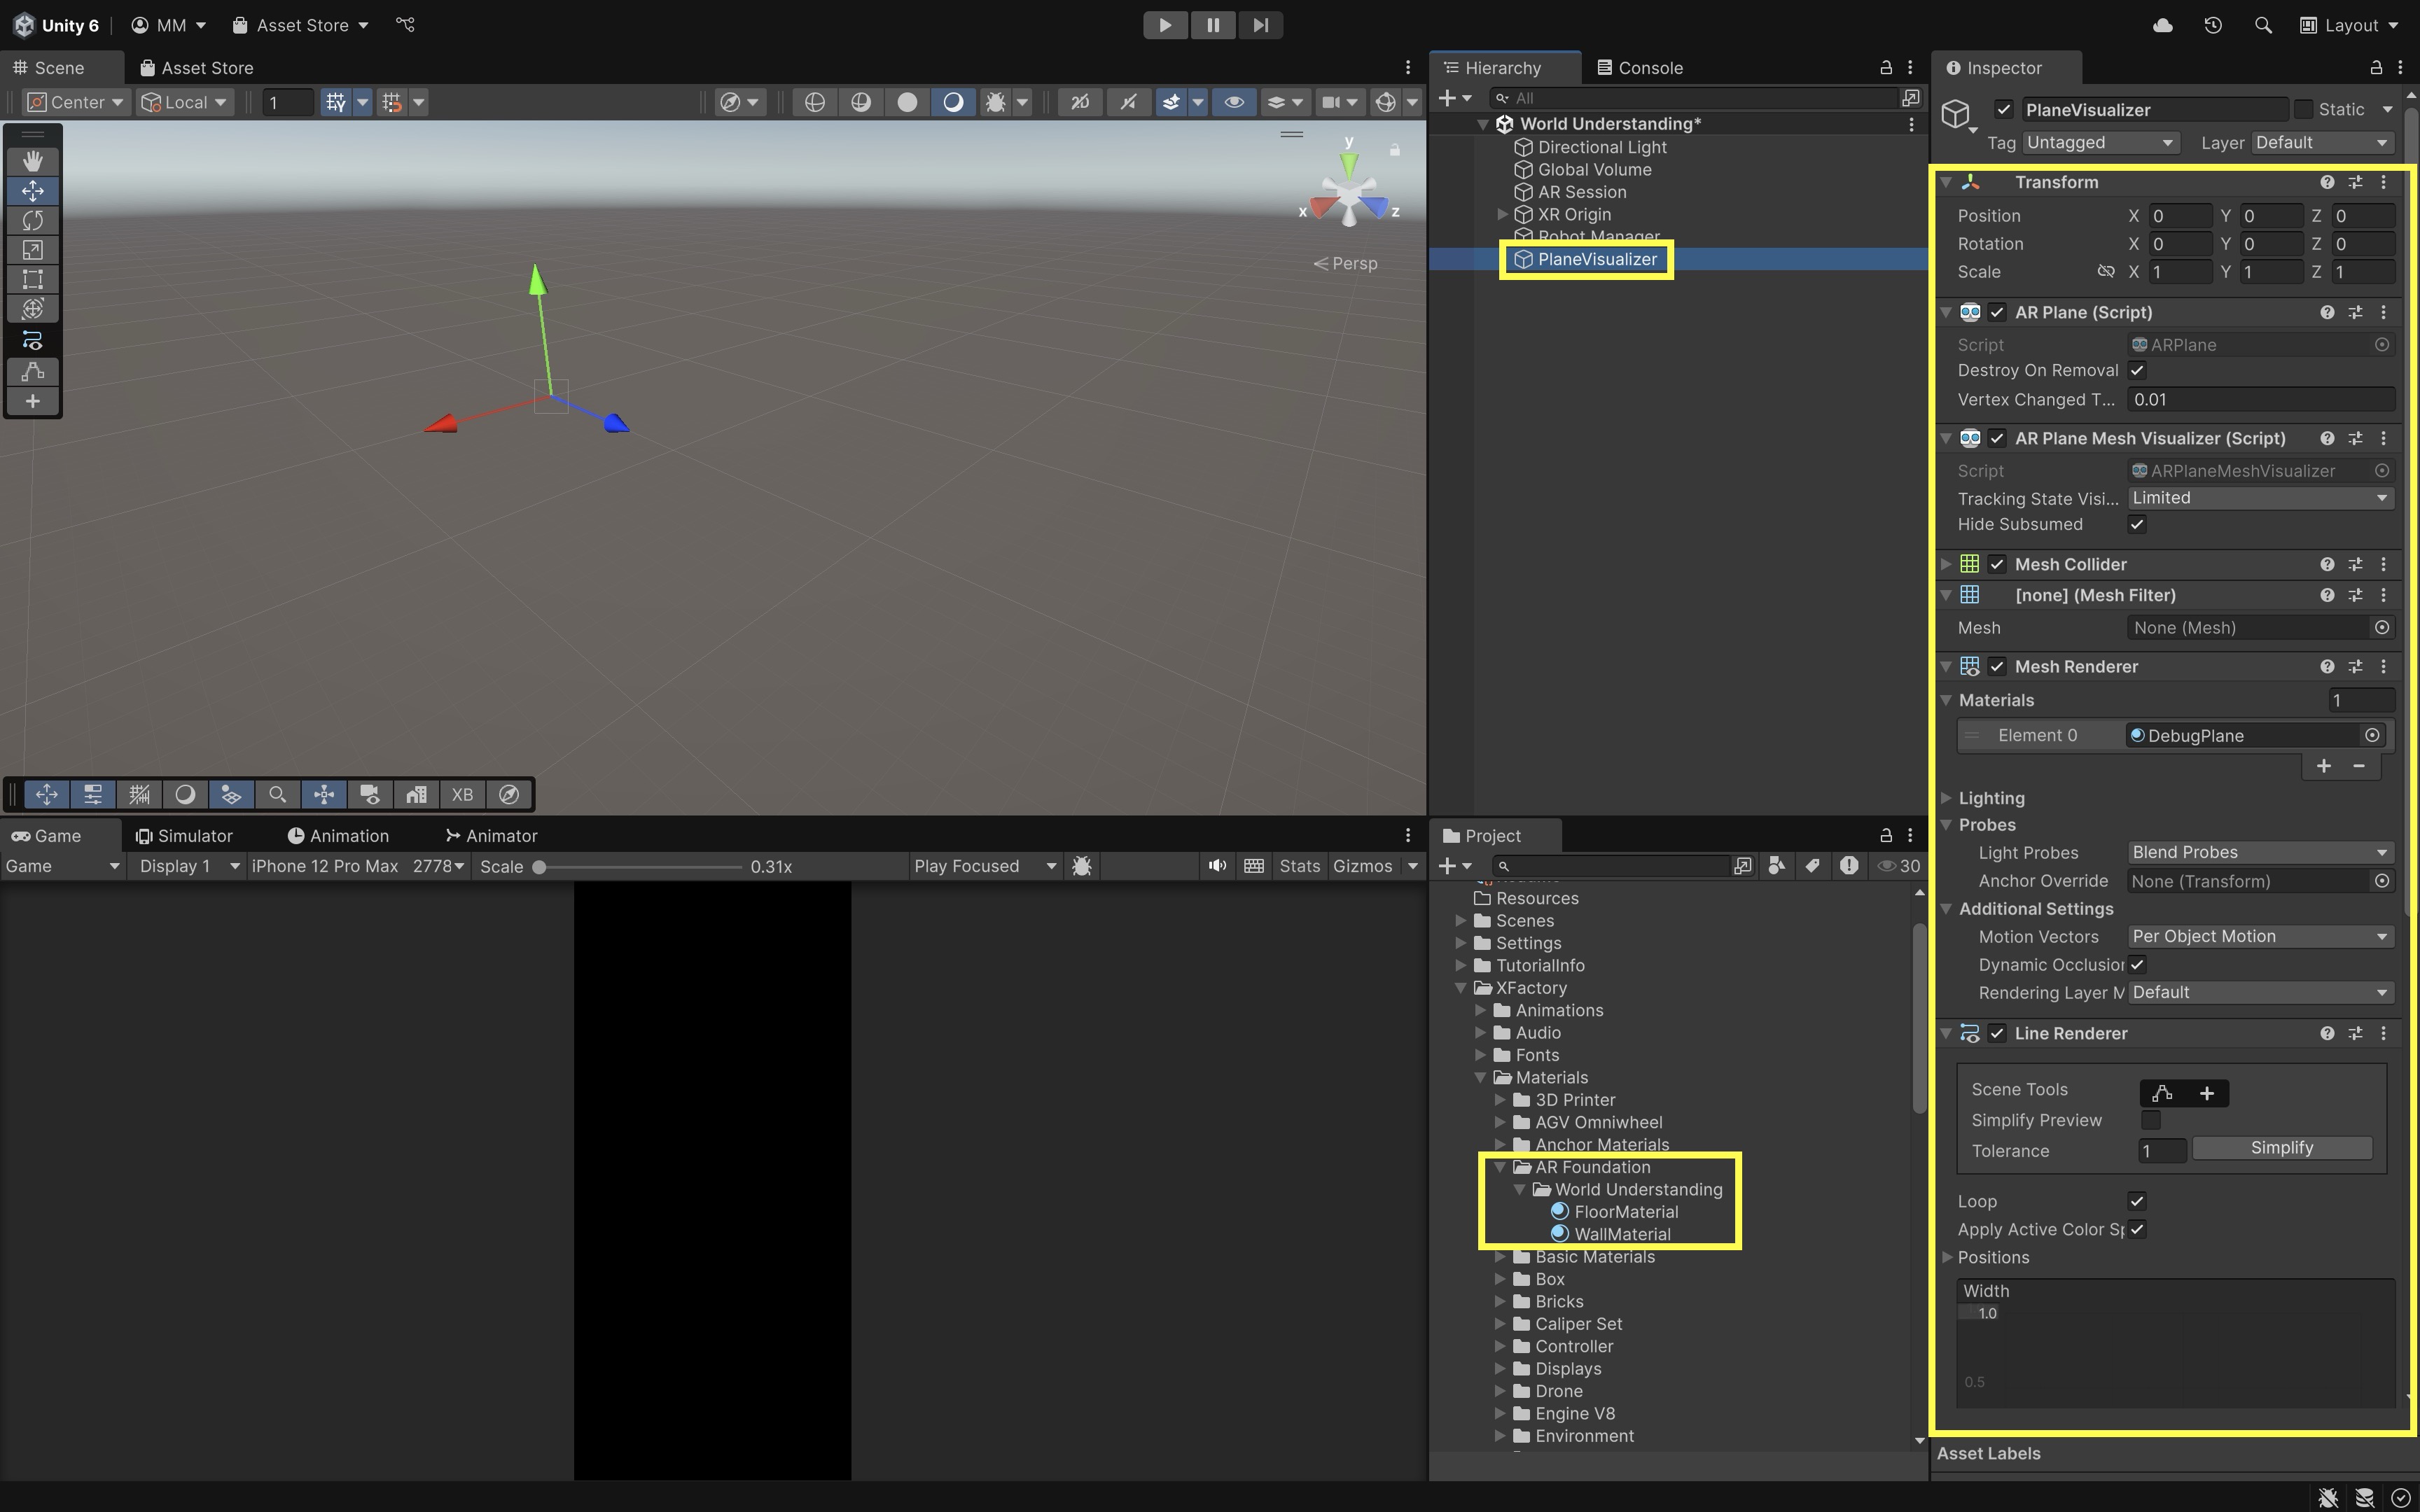Toggle the Hide Subsumed checkbox
The width and height of the screenshot is (2420, 1512).
tap(2137, 524)
